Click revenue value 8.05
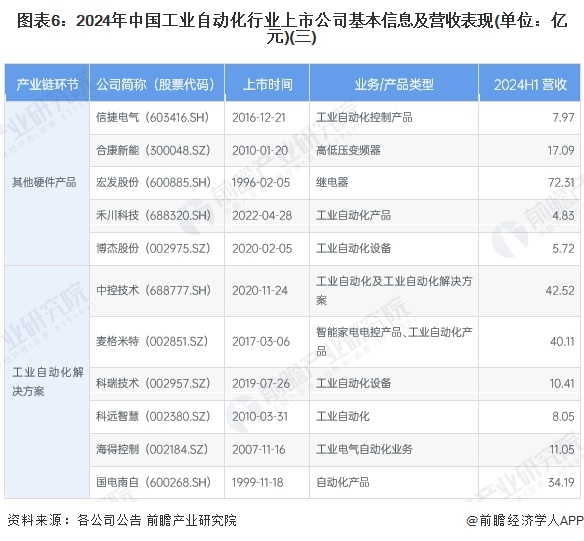The image size is (584, 541). click(564, 416)
